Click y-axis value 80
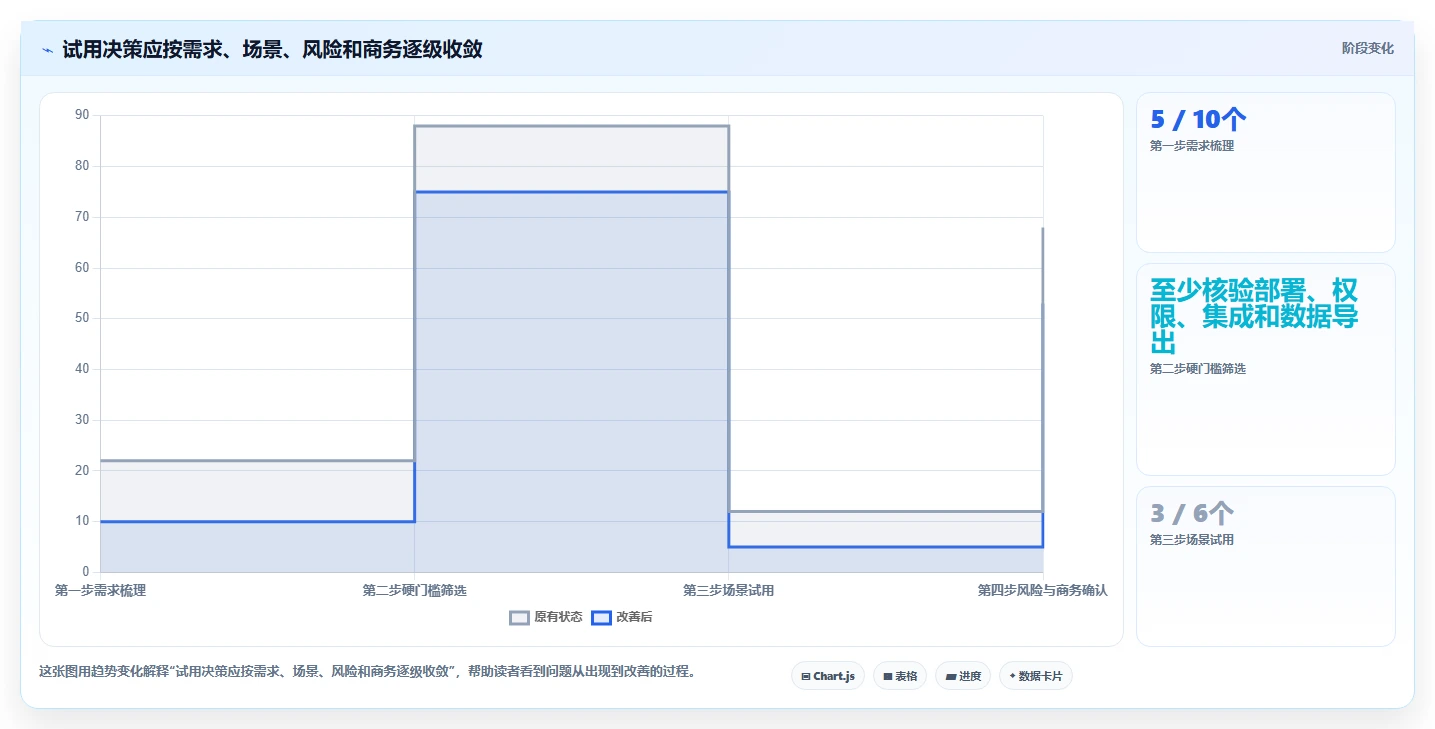Image resolution: width=1435 pixels, height=729 pixels. pos(82,166)
